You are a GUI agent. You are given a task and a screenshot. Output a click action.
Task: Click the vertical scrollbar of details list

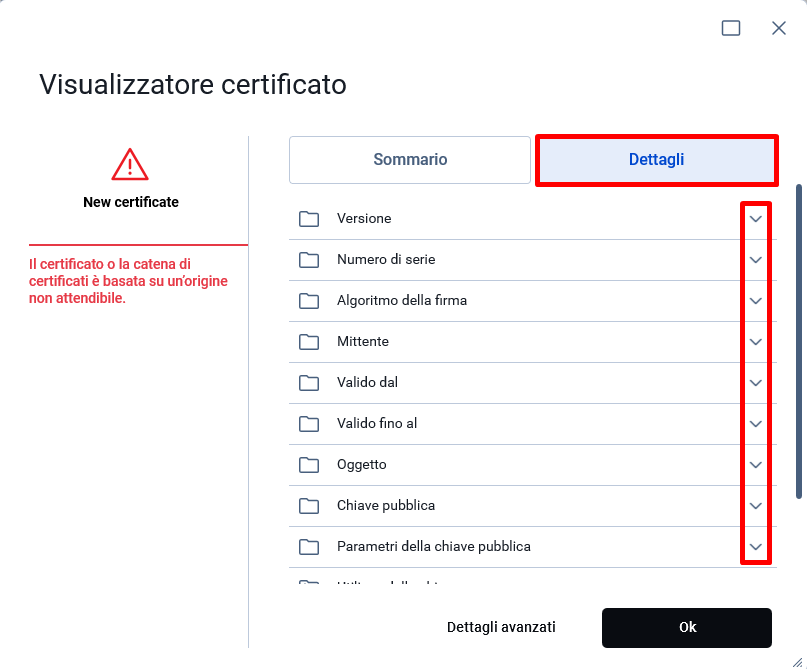[x=799, y=341]
